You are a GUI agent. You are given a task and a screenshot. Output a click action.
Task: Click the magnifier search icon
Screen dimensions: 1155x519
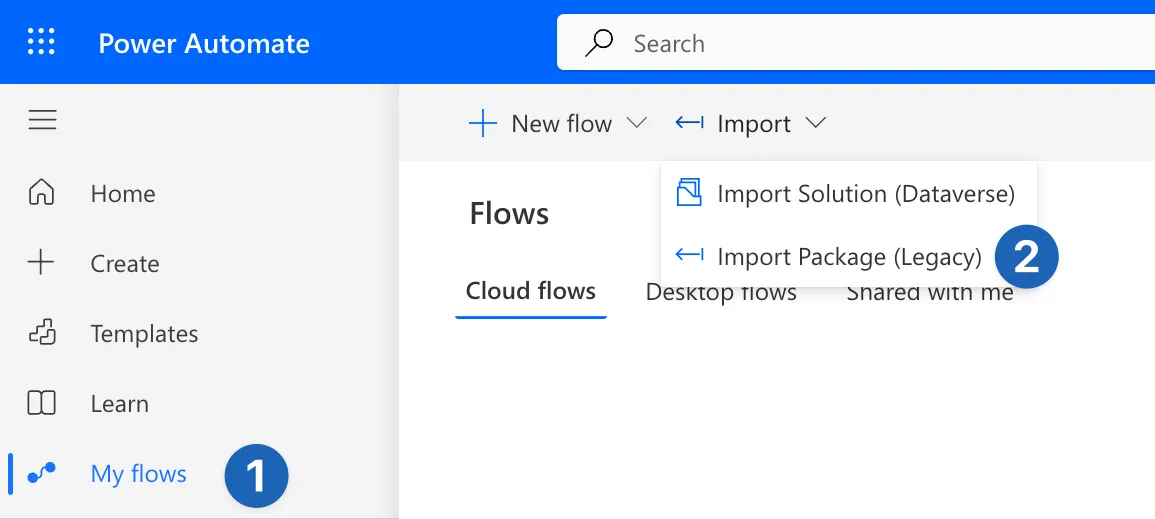599,43
